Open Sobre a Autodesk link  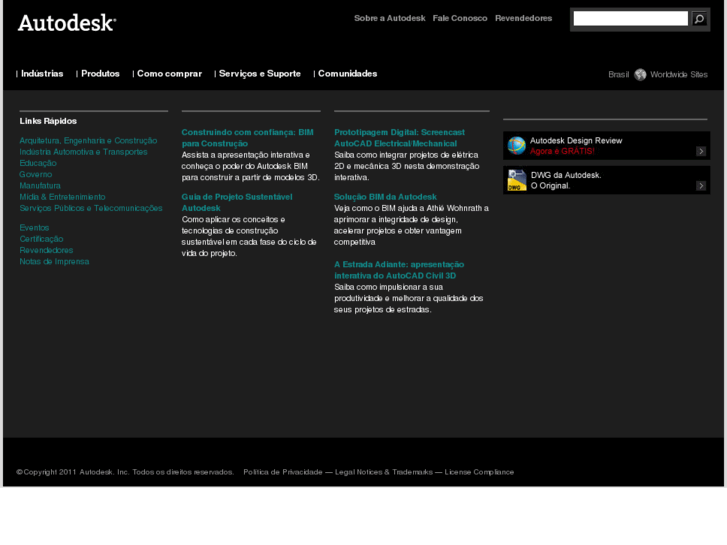point(389,18)
